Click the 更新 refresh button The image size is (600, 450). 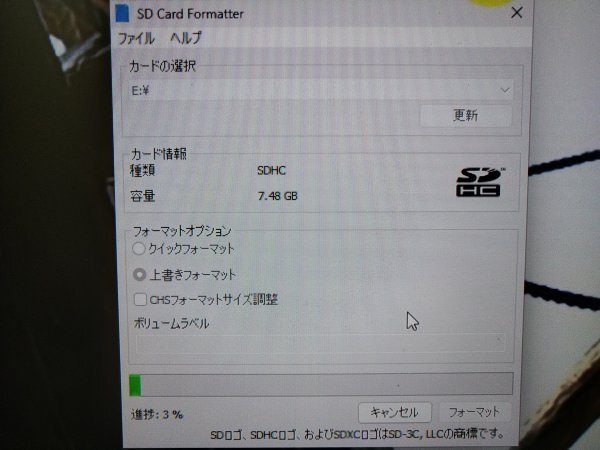(465, 115)
